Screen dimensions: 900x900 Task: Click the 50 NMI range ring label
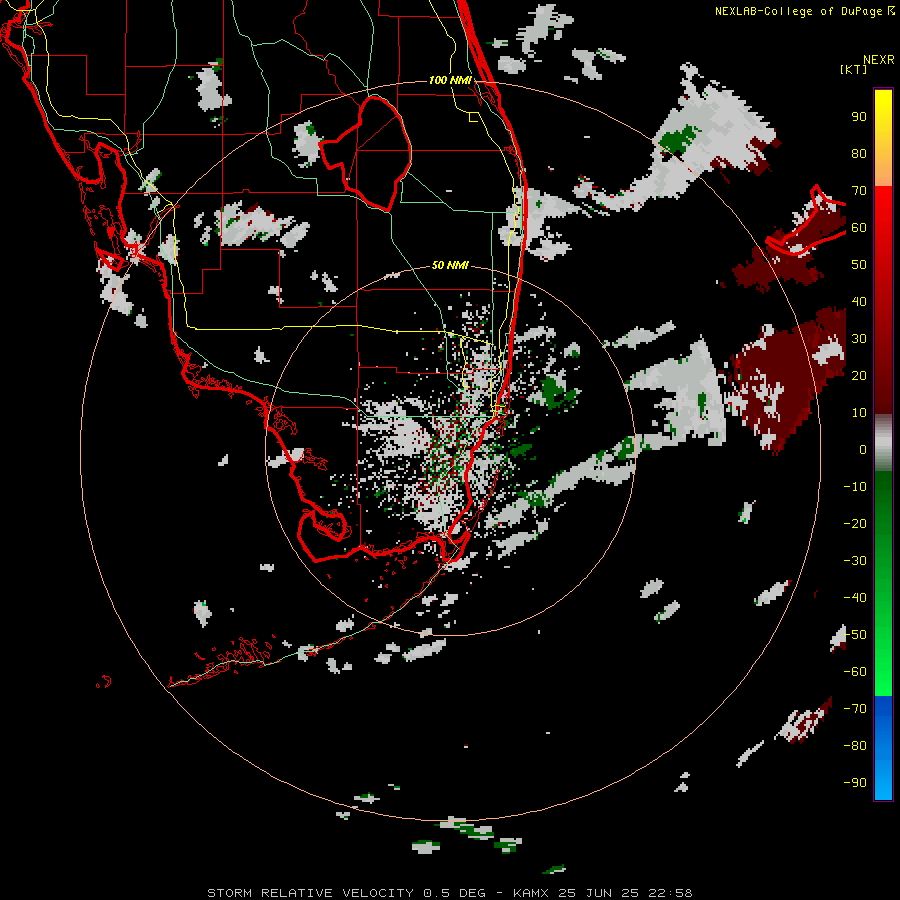click(450, 265)
